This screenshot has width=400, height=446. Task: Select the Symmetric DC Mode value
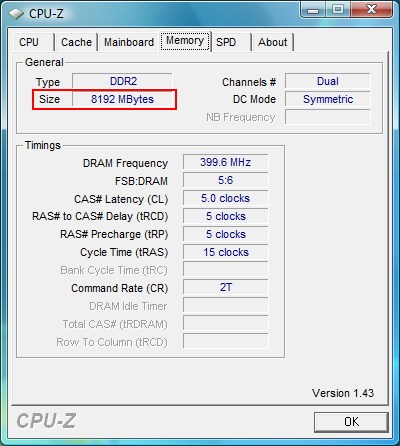[x=328, y=99]
